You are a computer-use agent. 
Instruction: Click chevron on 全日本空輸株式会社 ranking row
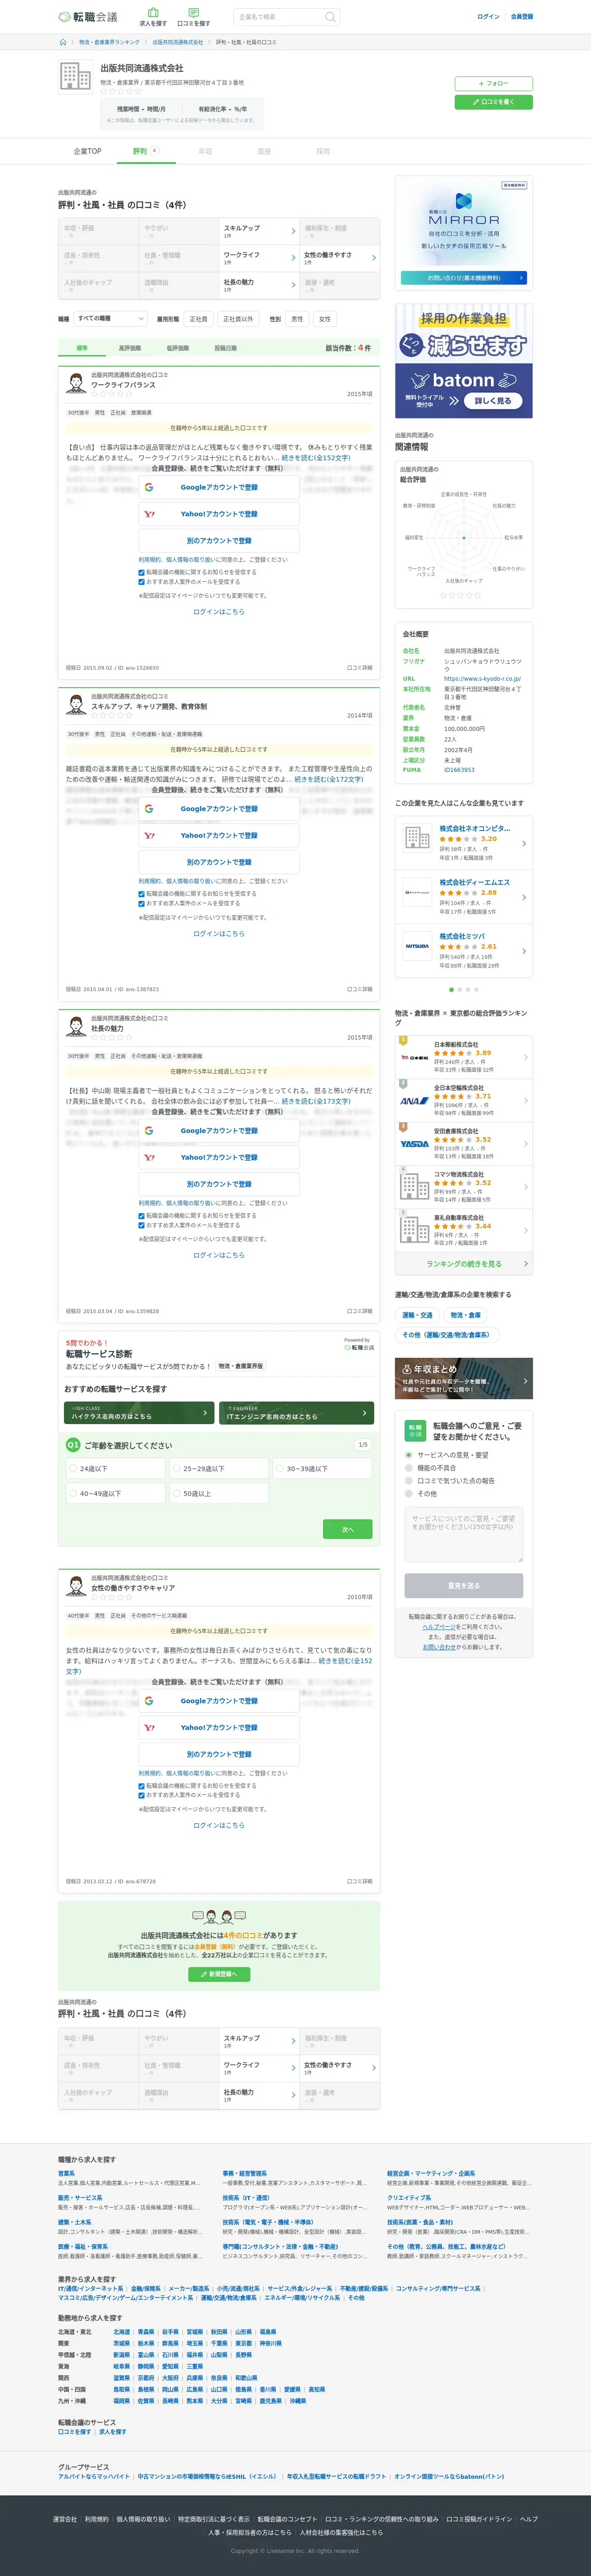[526, 1101]
